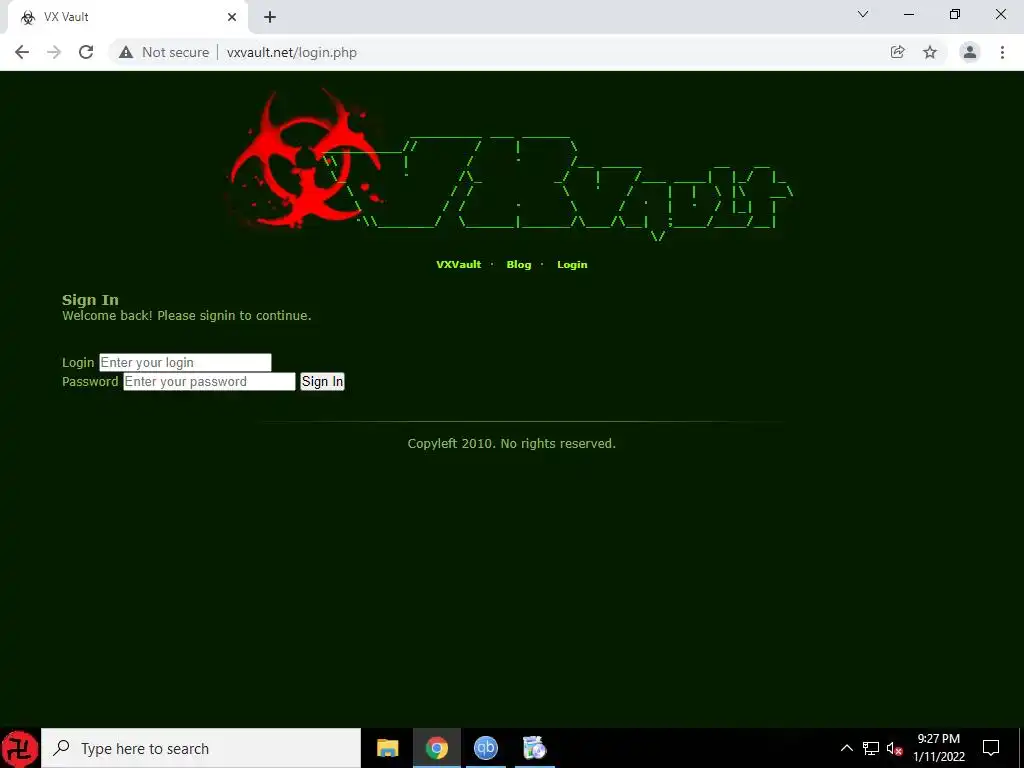Select the VX Vault browser tab
1024x768 pixels.
click(127, 18)
